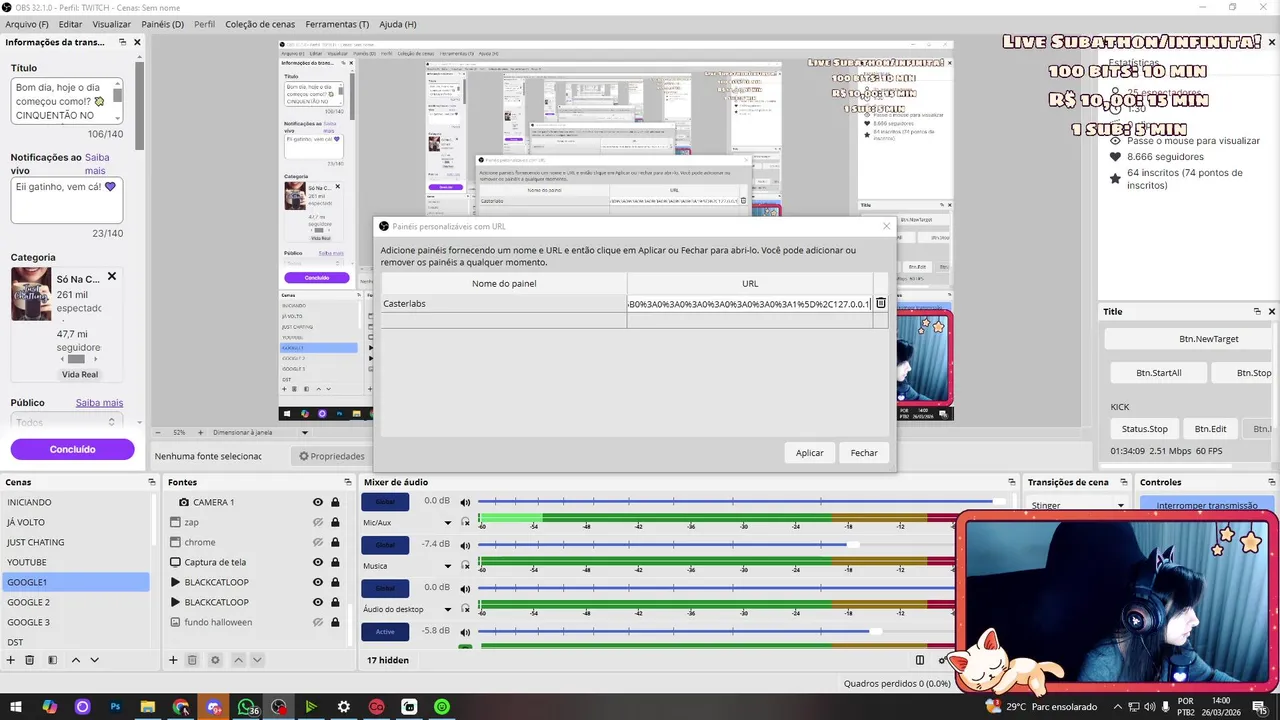Unlock the zap source
The height and width of the screenshot is (720, 1280).
click(x=335, y=522)
